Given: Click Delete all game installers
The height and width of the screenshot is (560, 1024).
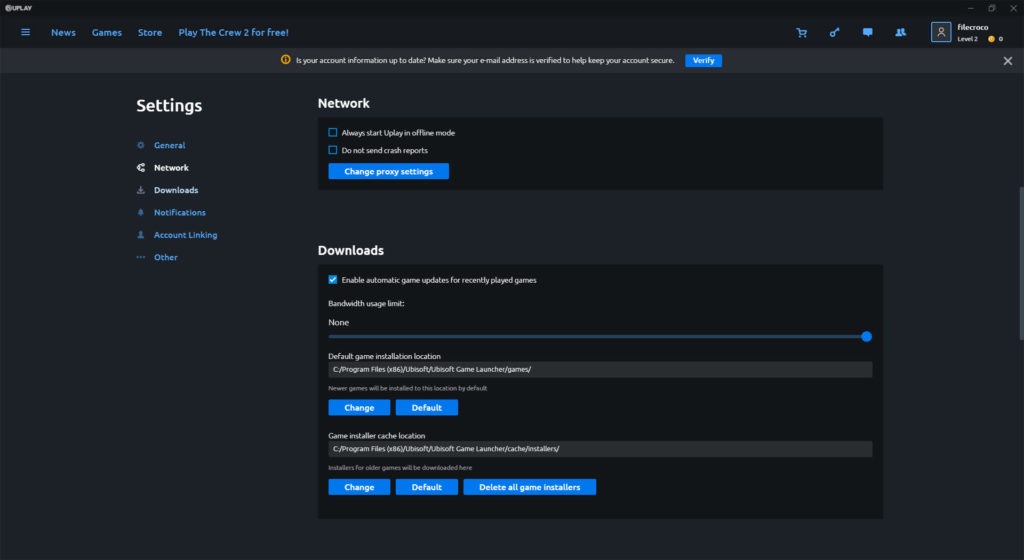Looking at the screenshot, I should coord(530,487).
